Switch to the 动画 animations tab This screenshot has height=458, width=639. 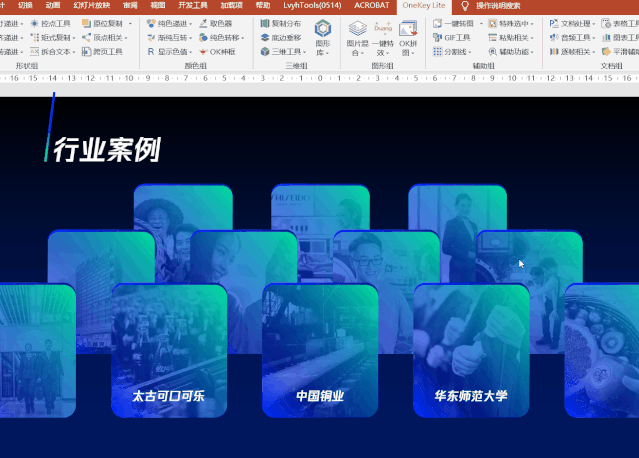[x=53, y=5]
